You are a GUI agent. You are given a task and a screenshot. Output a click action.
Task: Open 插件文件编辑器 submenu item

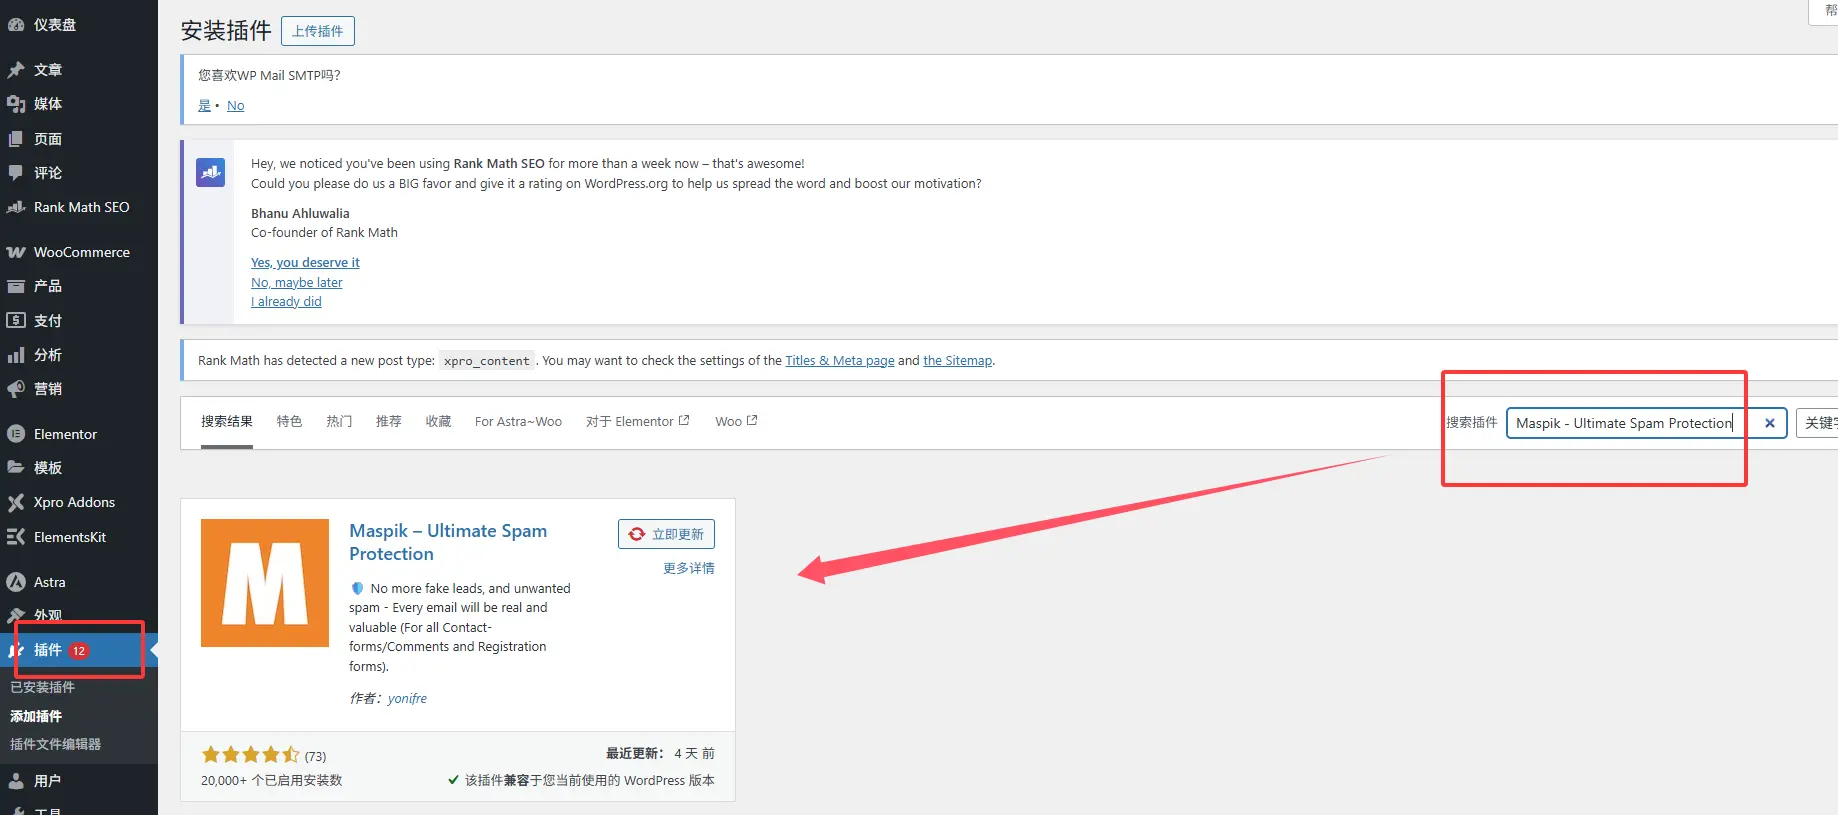pos(55,744)
